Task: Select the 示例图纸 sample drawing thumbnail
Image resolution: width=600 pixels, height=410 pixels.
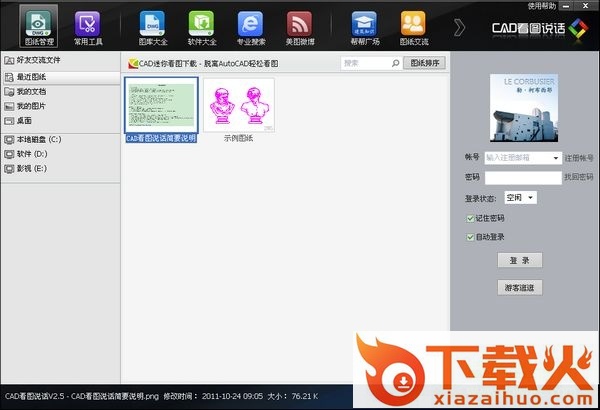Action: tap(239, 105)
